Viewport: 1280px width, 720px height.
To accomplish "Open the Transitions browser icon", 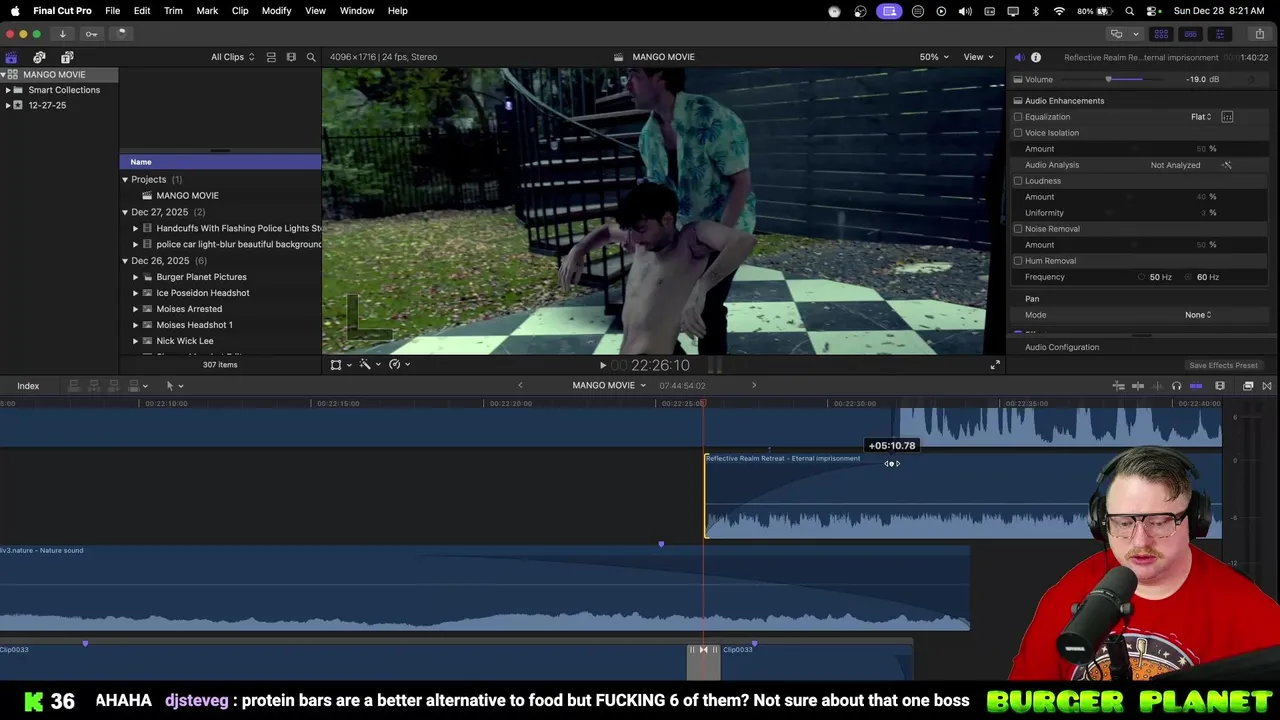I will coord(1267,386).
